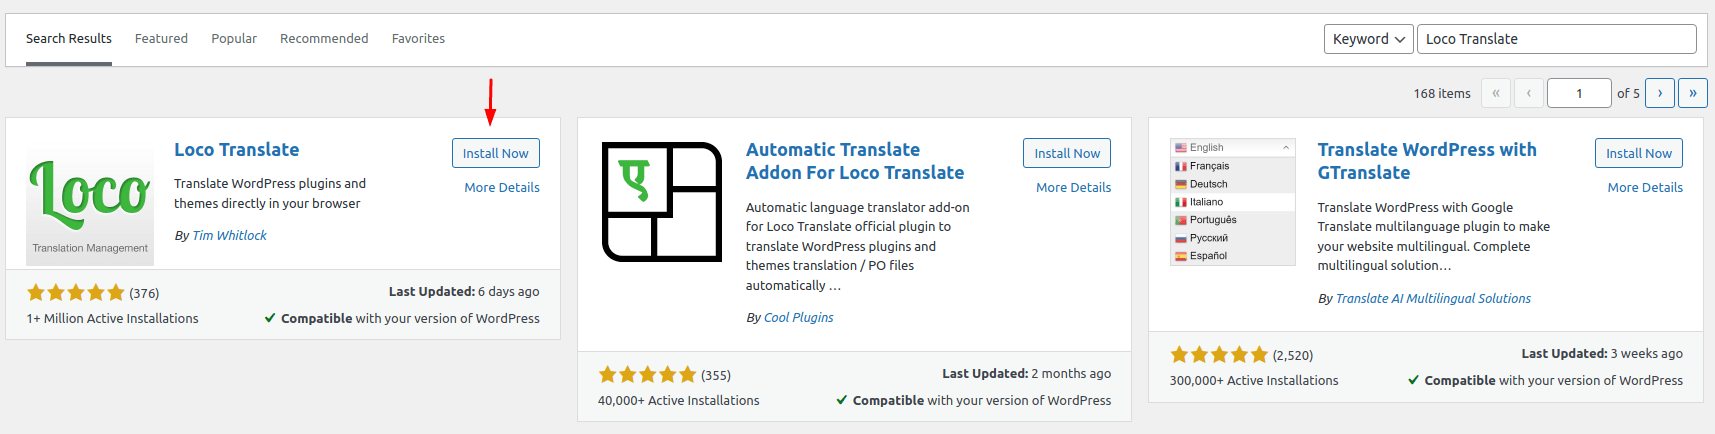
Task: Click the current page number field
Action: tap(1578, 93)
